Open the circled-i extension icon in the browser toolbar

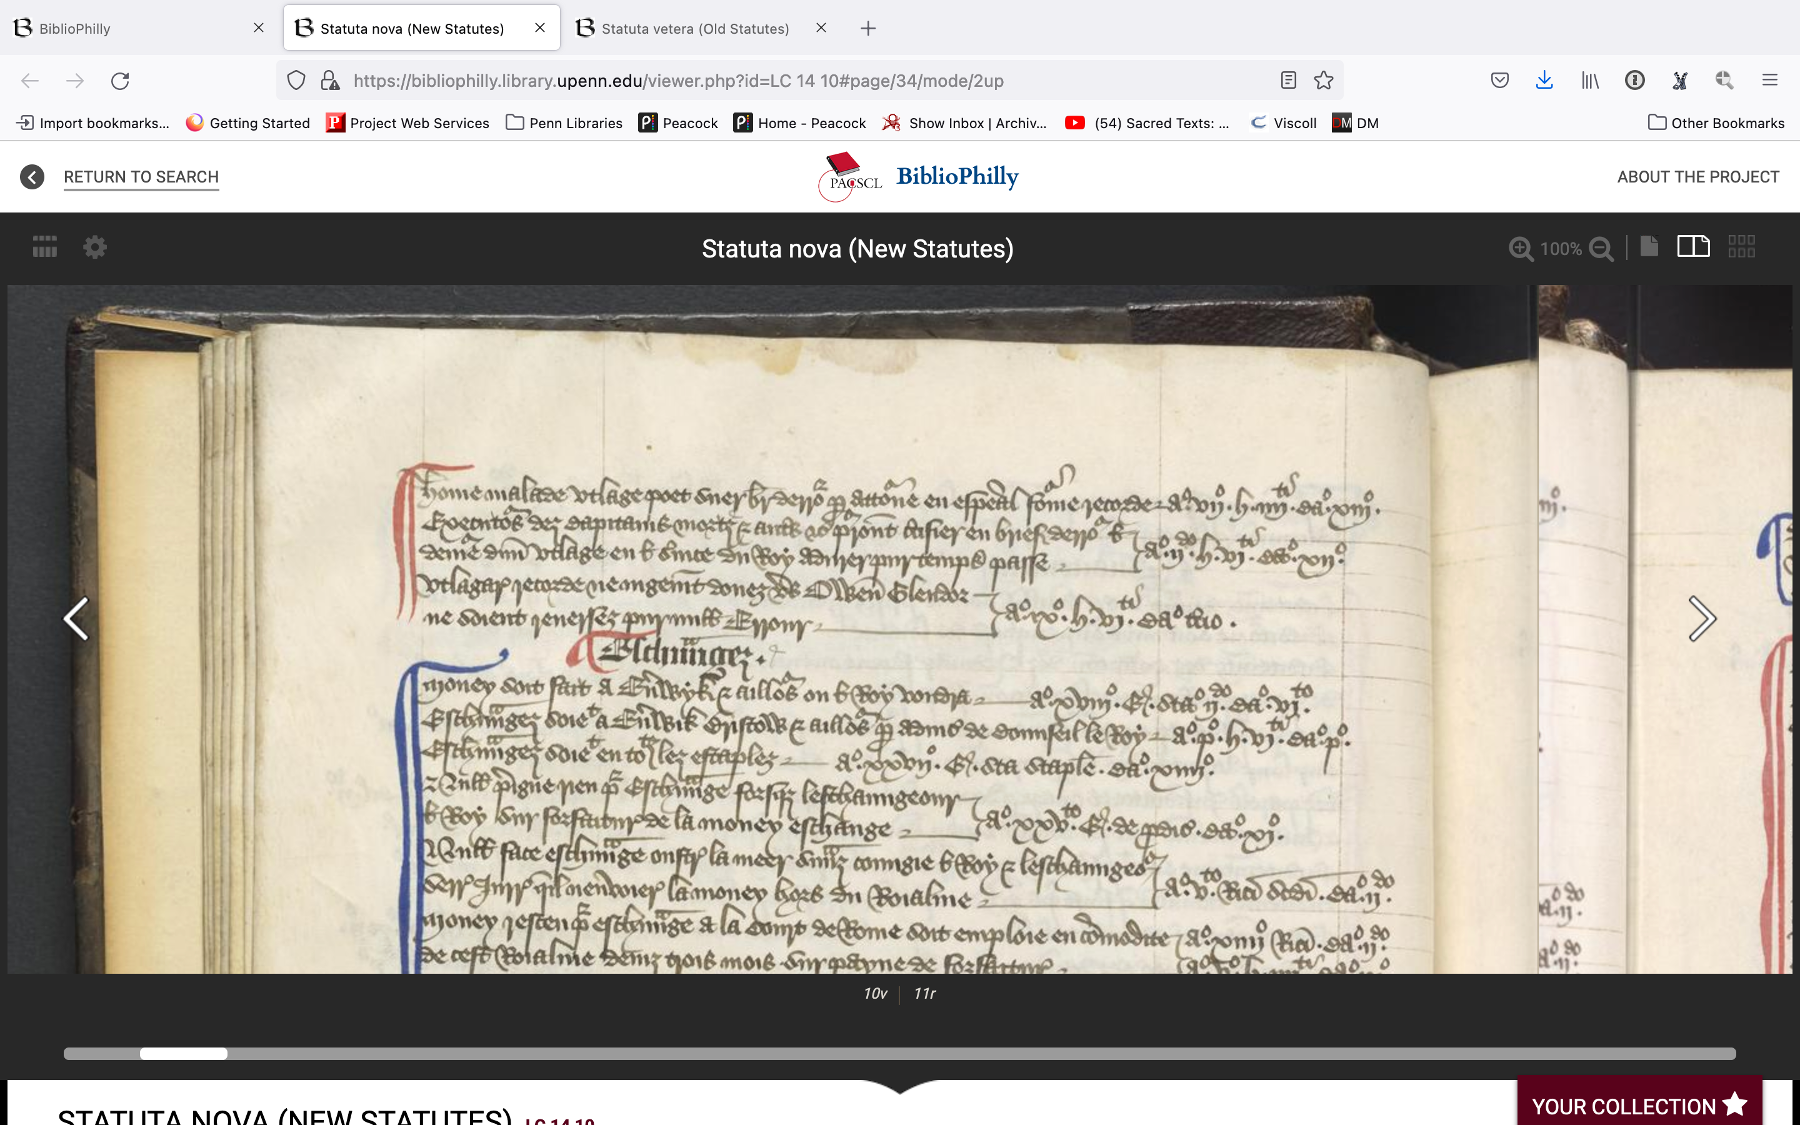(x=1635, y=81)
